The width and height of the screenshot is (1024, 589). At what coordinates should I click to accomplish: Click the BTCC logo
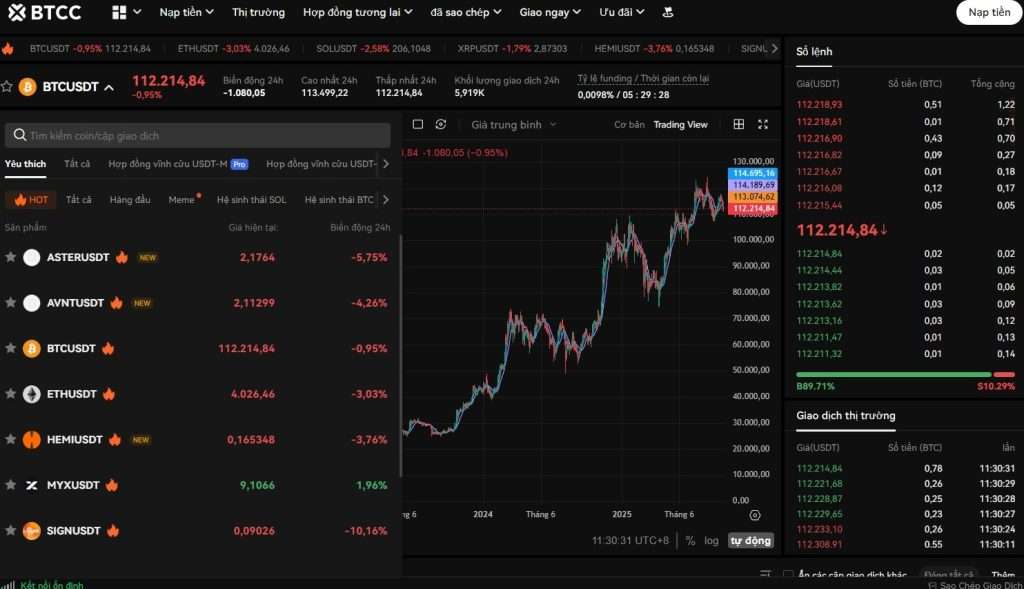(x=45, y=12)
